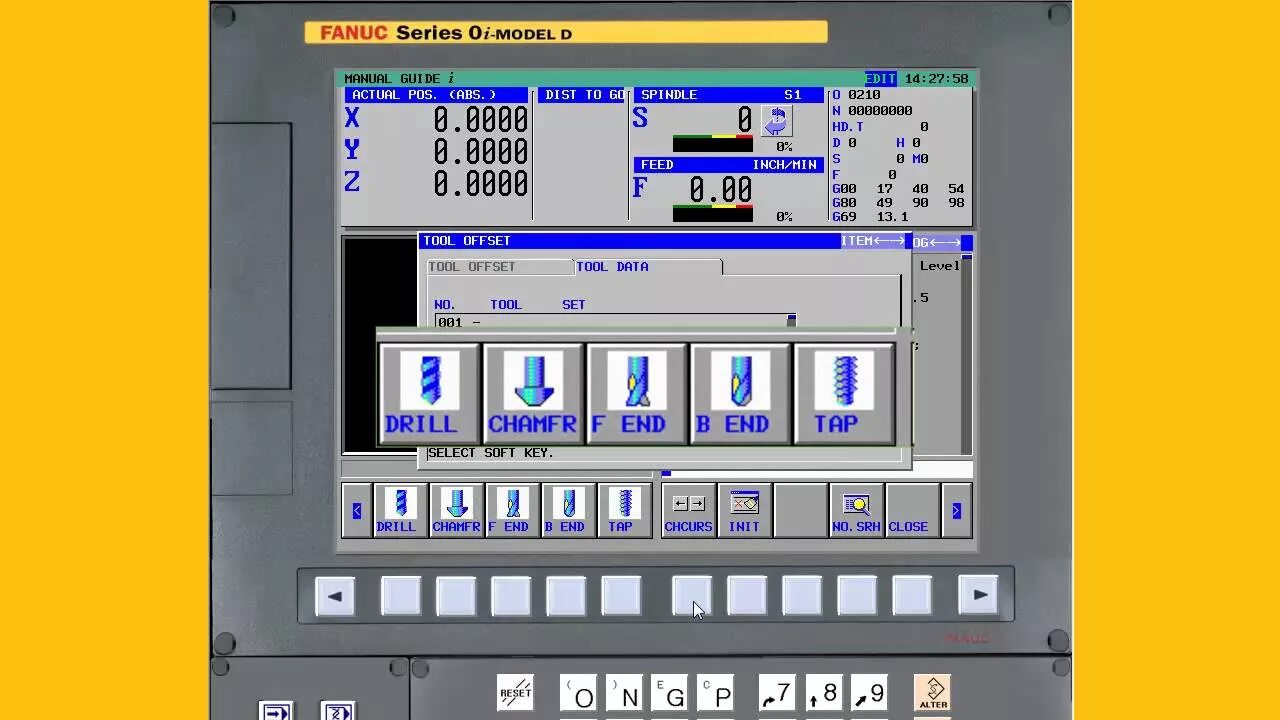This screenshot has height=720, width=1280.
Task: Pick the large F END tool icon in popup
Action: click(637, 394)
